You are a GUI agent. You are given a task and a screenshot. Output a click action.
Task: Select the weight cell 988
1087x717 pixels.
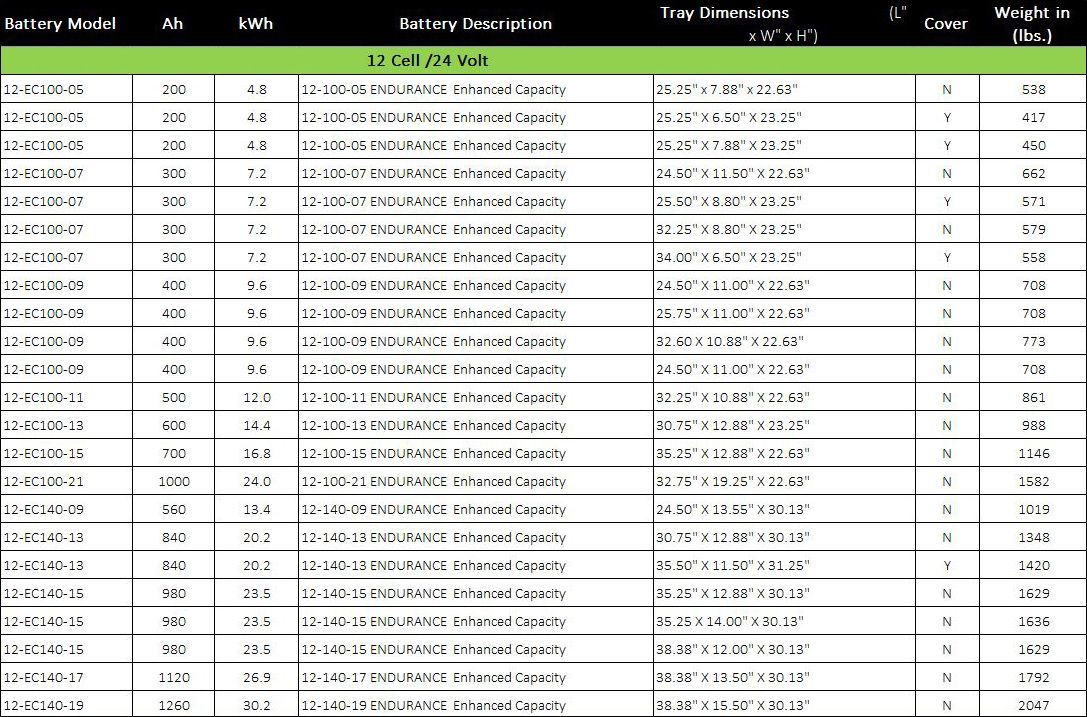(x=1033, y=425)
